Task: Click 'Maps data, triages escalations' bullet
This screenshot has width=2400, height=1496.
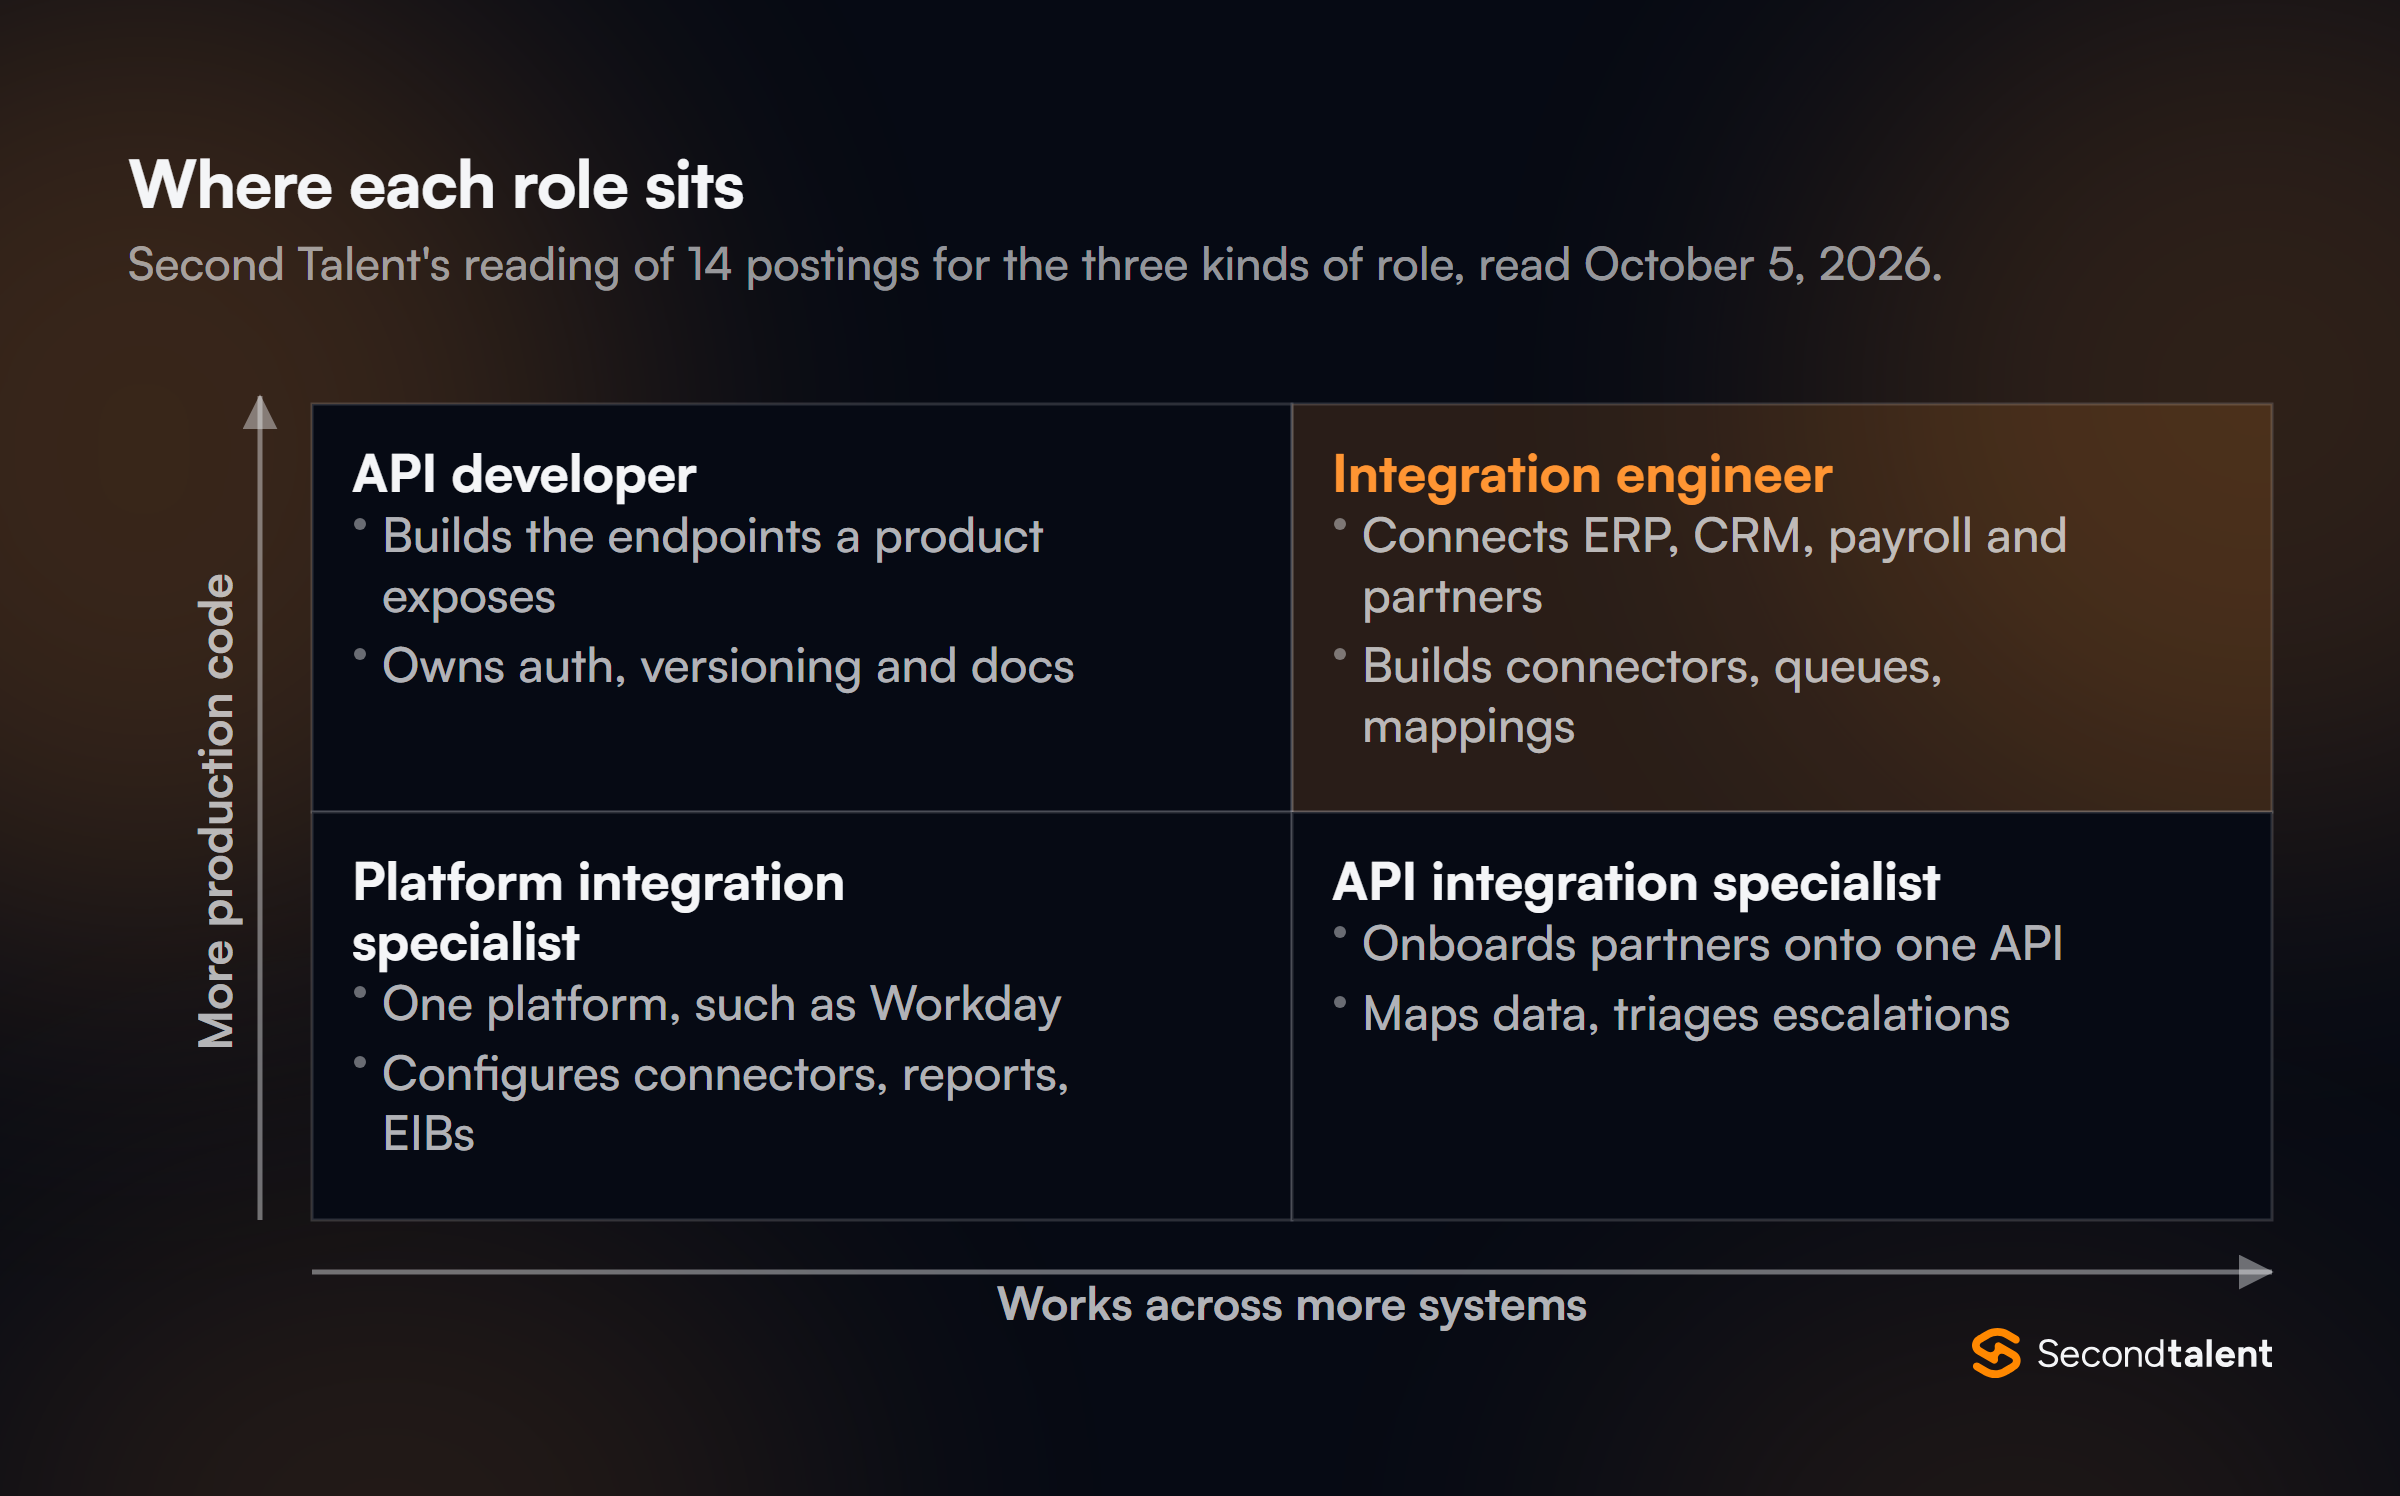Action: click(1686, 1014)
